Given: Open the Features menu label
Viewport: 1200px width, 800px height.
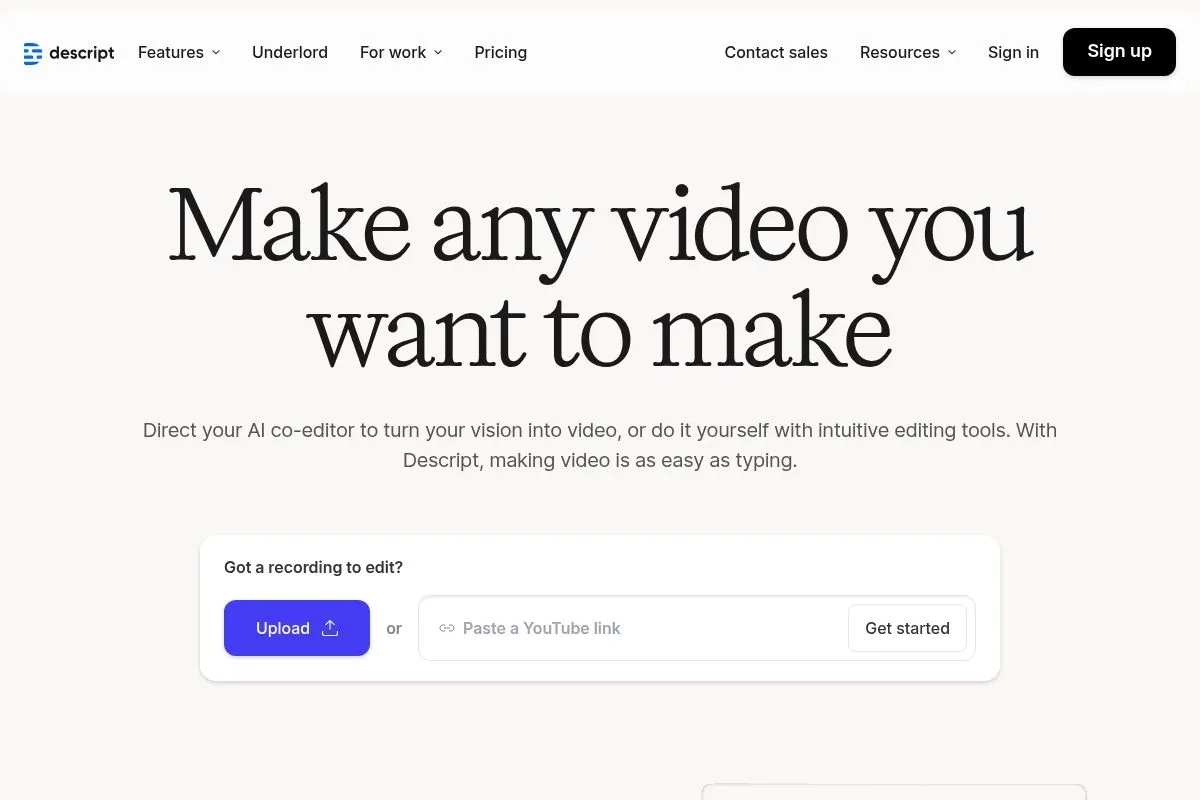Looking at the screenshot, I should tap(170, 53).
